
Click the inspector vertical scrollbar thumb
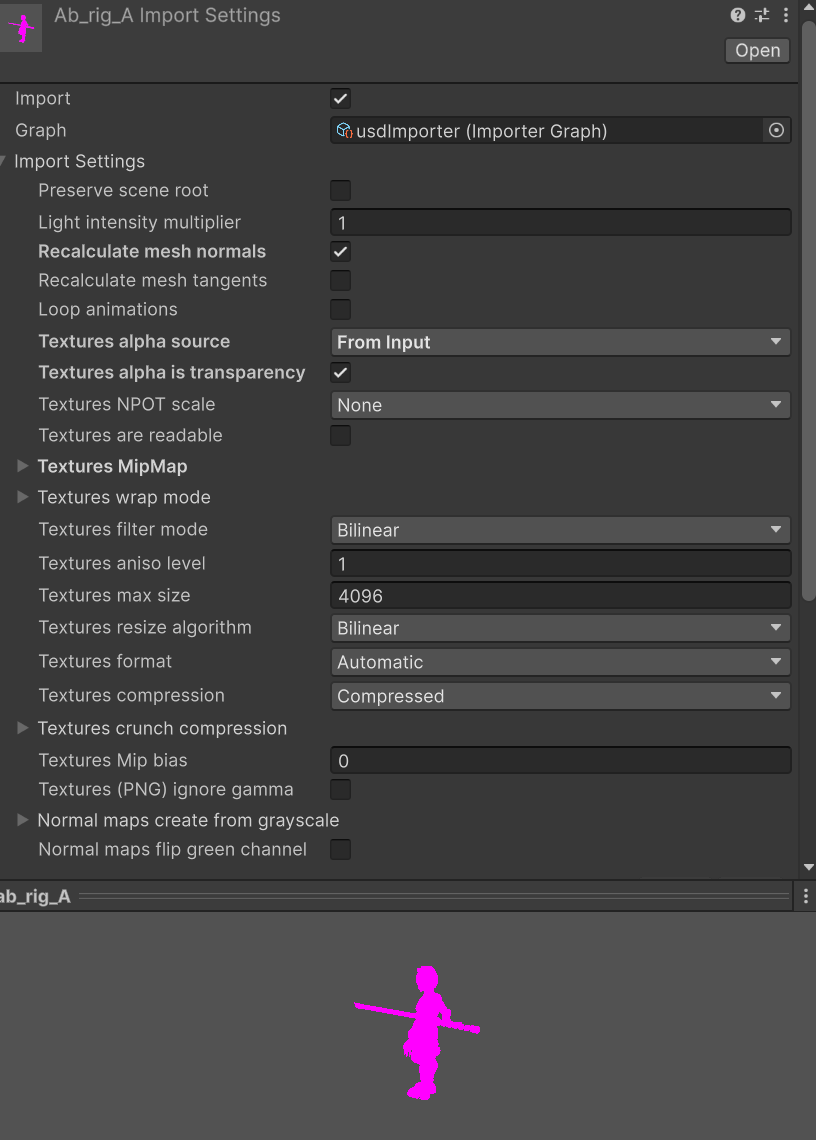(x=809, y=311)
